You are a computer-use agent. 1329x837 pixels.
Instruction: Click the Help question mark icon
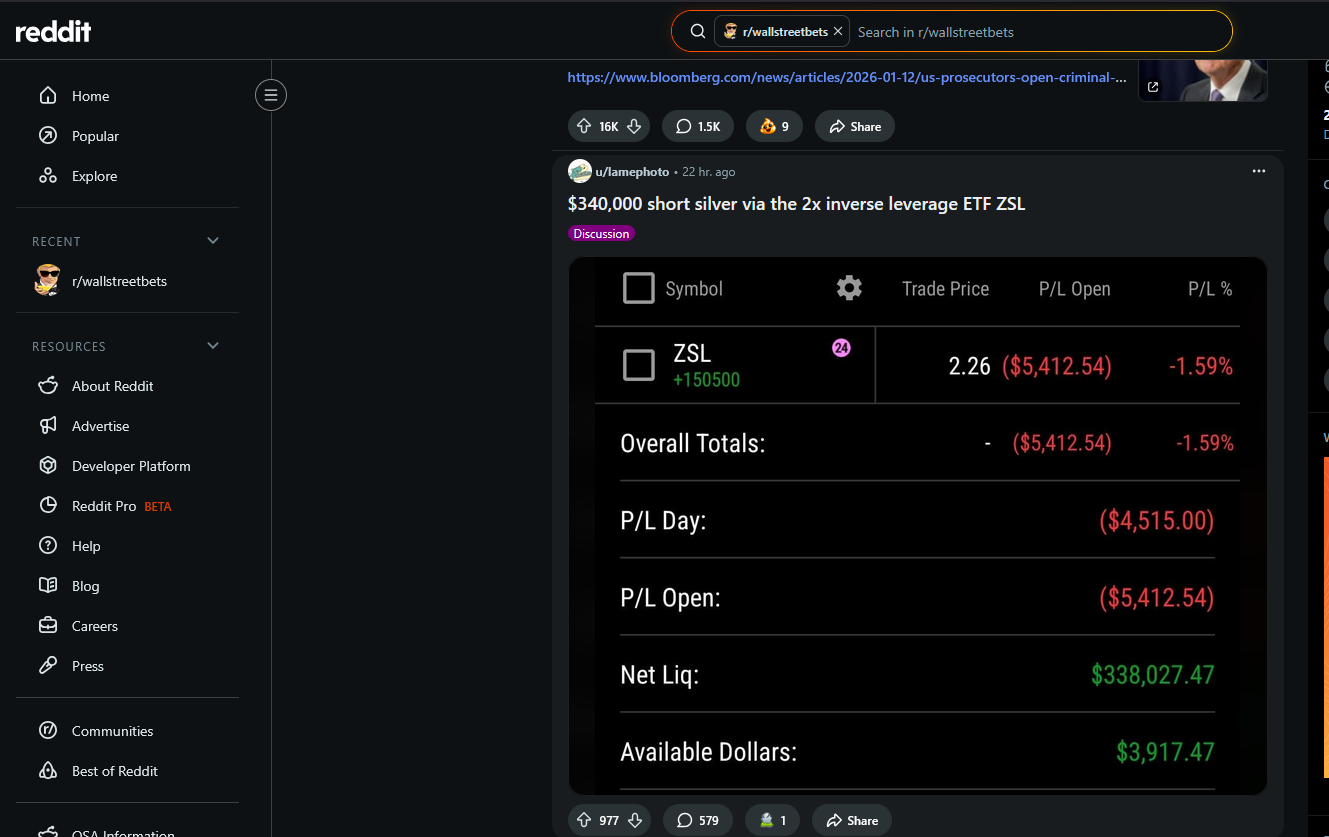47,546
